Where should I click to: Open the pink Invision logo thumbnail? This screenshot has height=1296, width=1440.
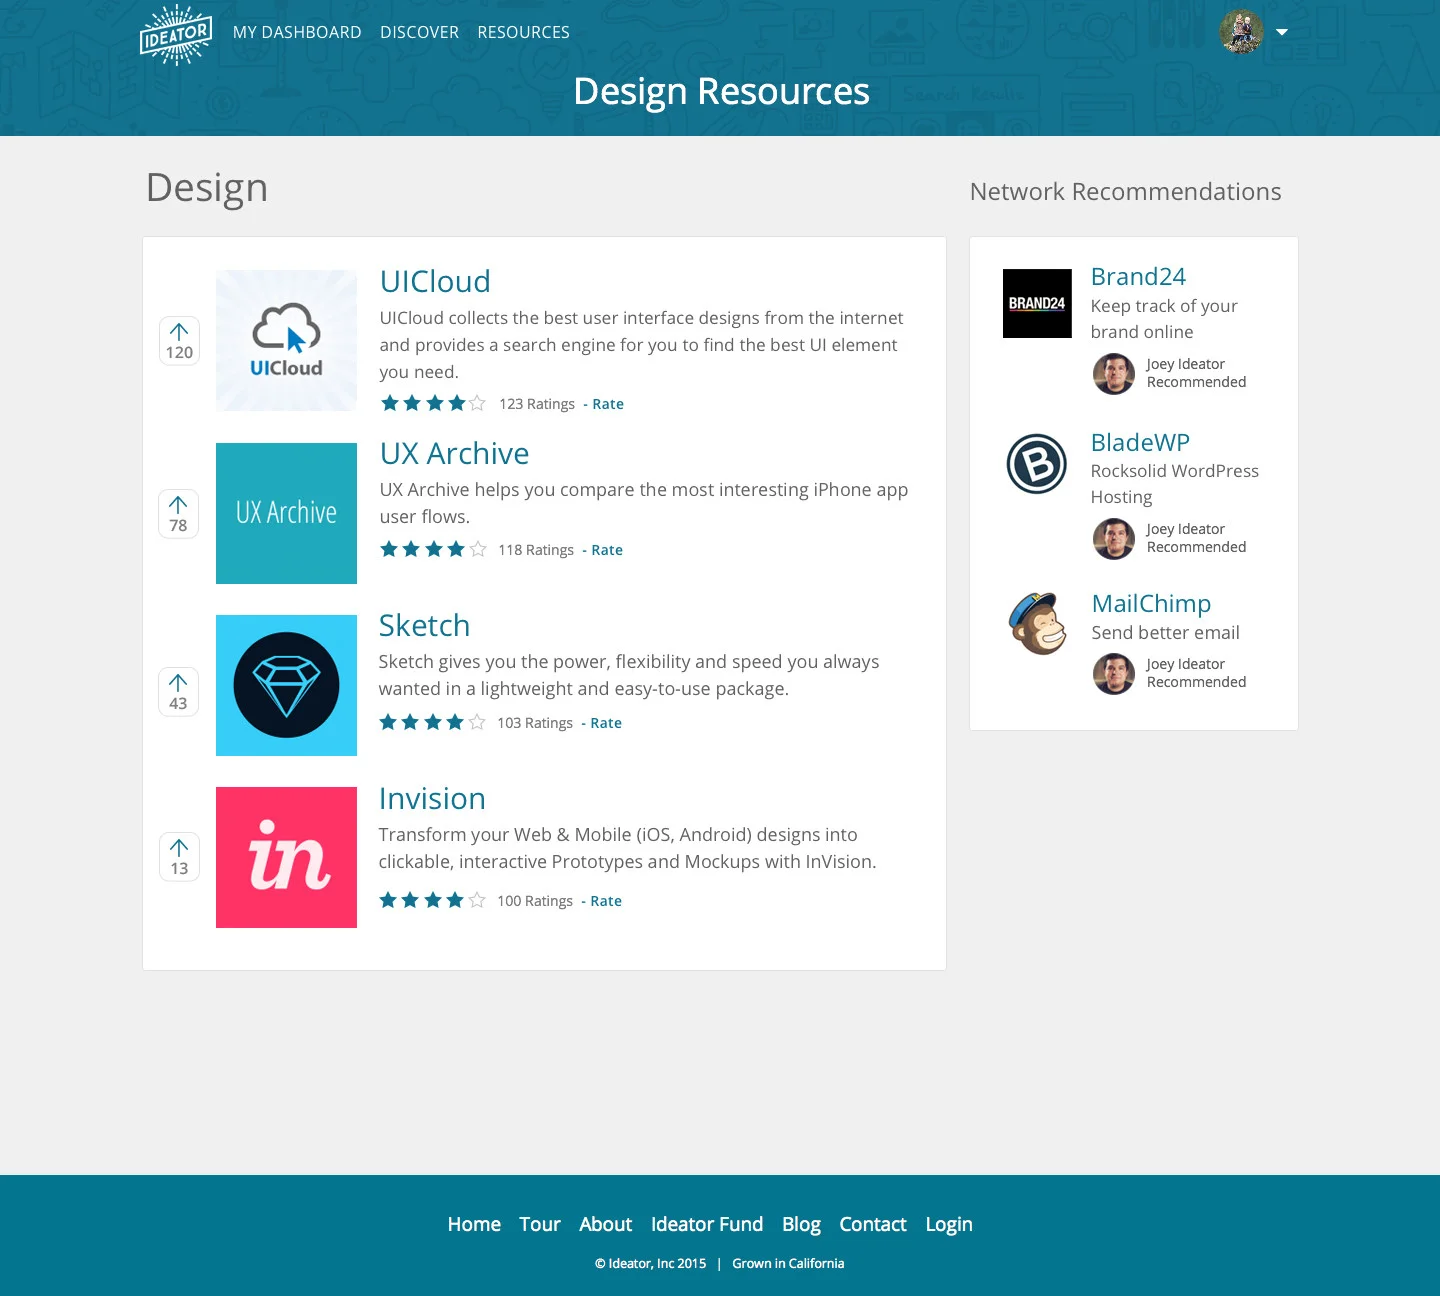pyautogui.click(x=286, y=857)
